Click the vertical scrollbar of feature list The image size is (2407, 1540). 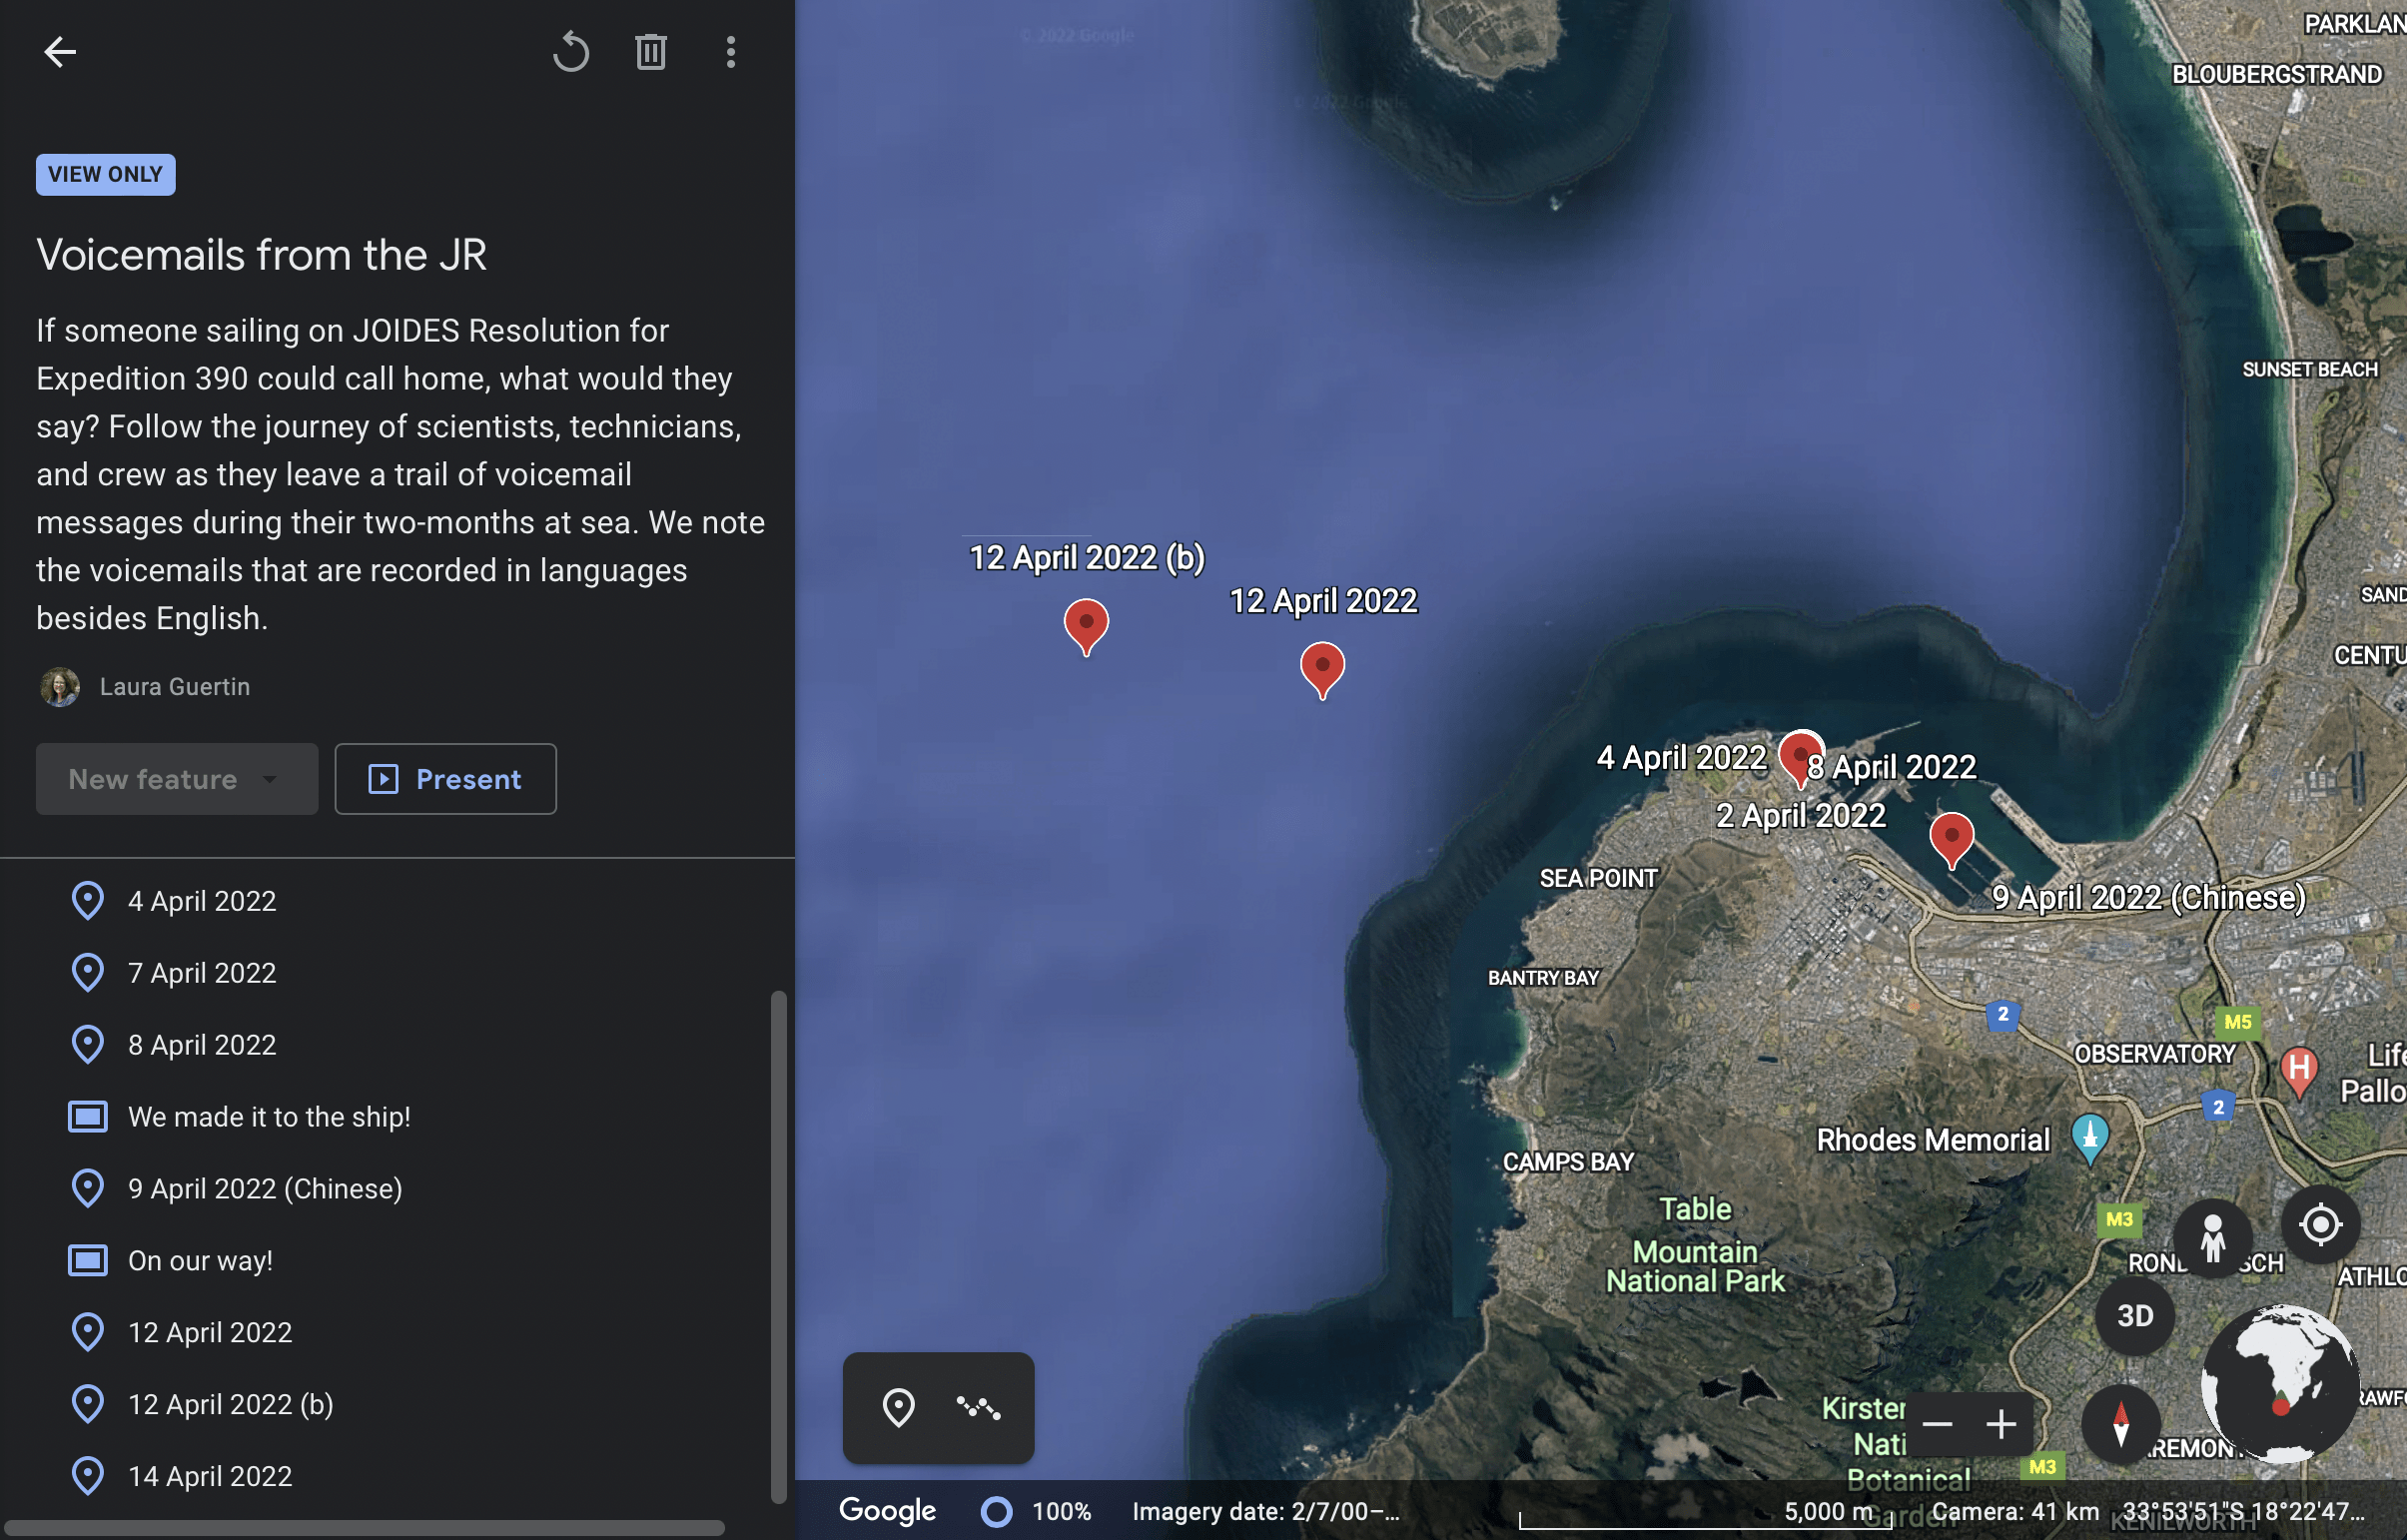tap(779, 1247)
